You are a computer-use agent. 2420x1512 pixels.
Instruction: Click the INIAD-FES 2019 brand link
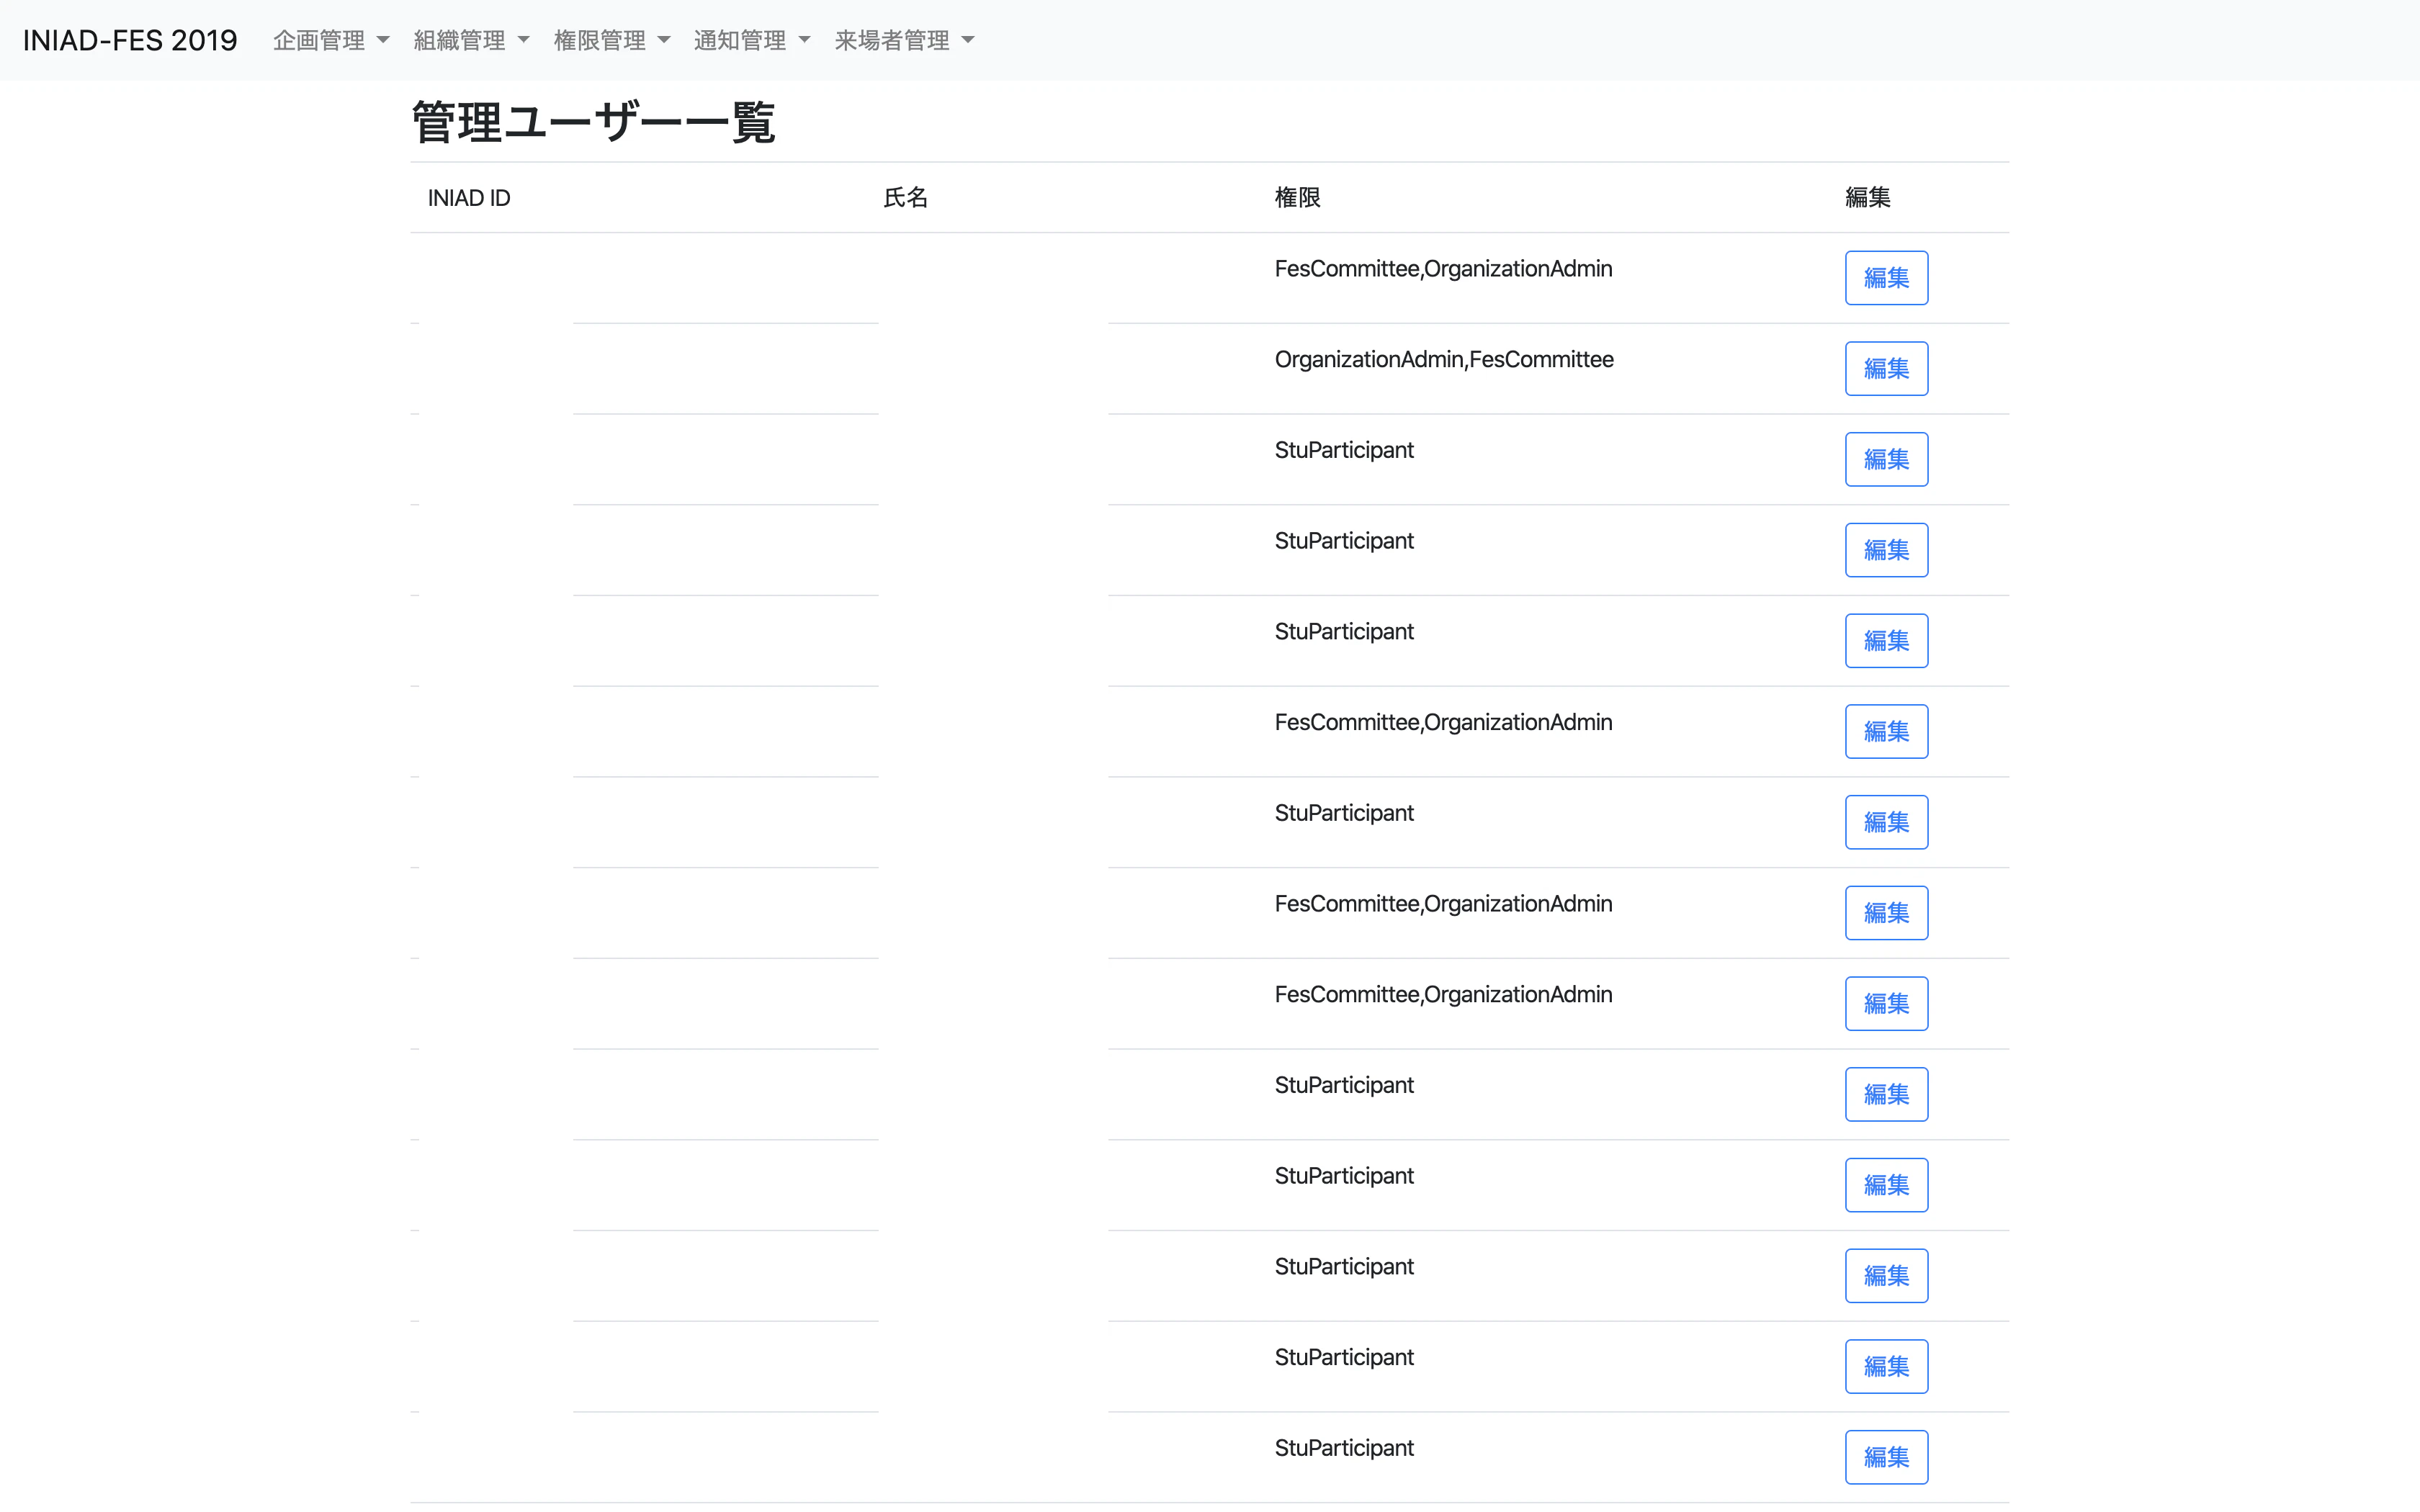[x=130, y=40]
